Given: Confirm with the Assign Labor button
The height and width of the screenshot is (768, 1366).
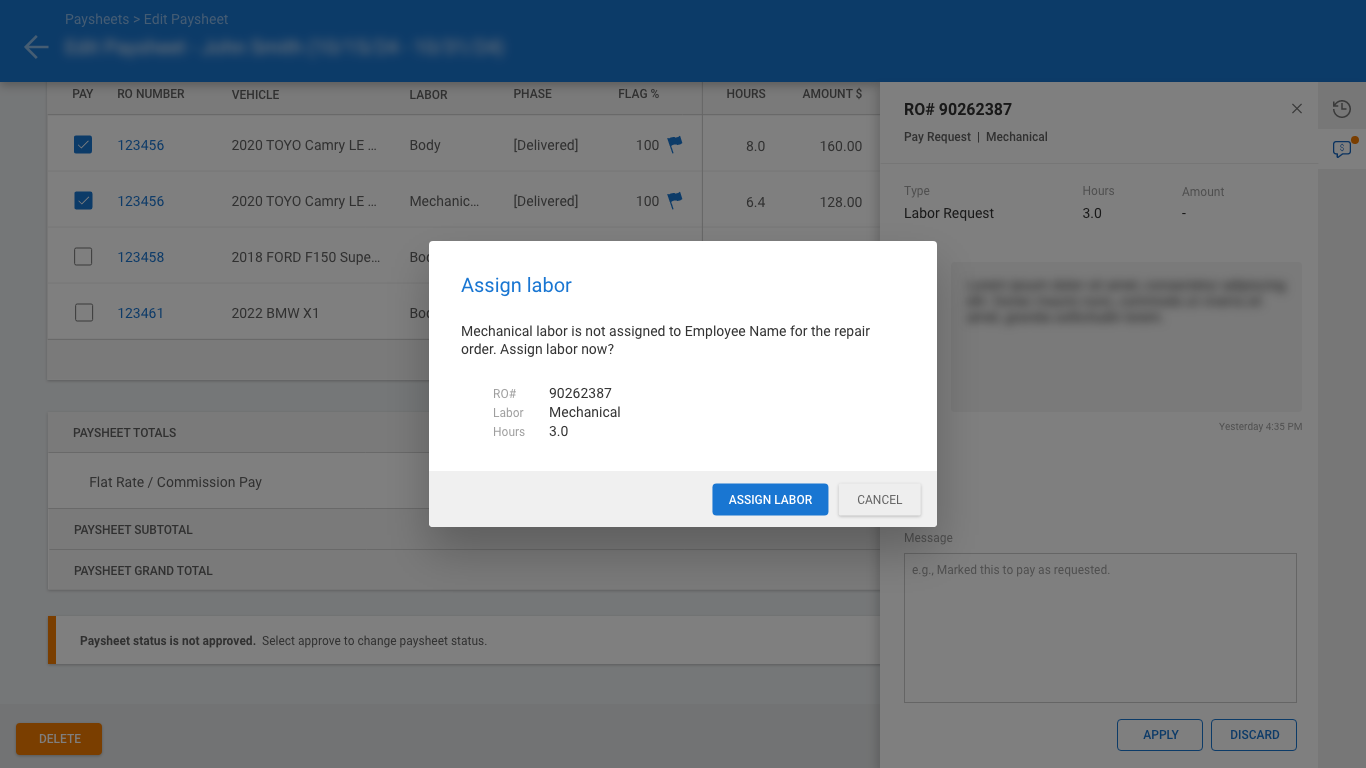Looking at the screenshot, I should coord(770,500).
